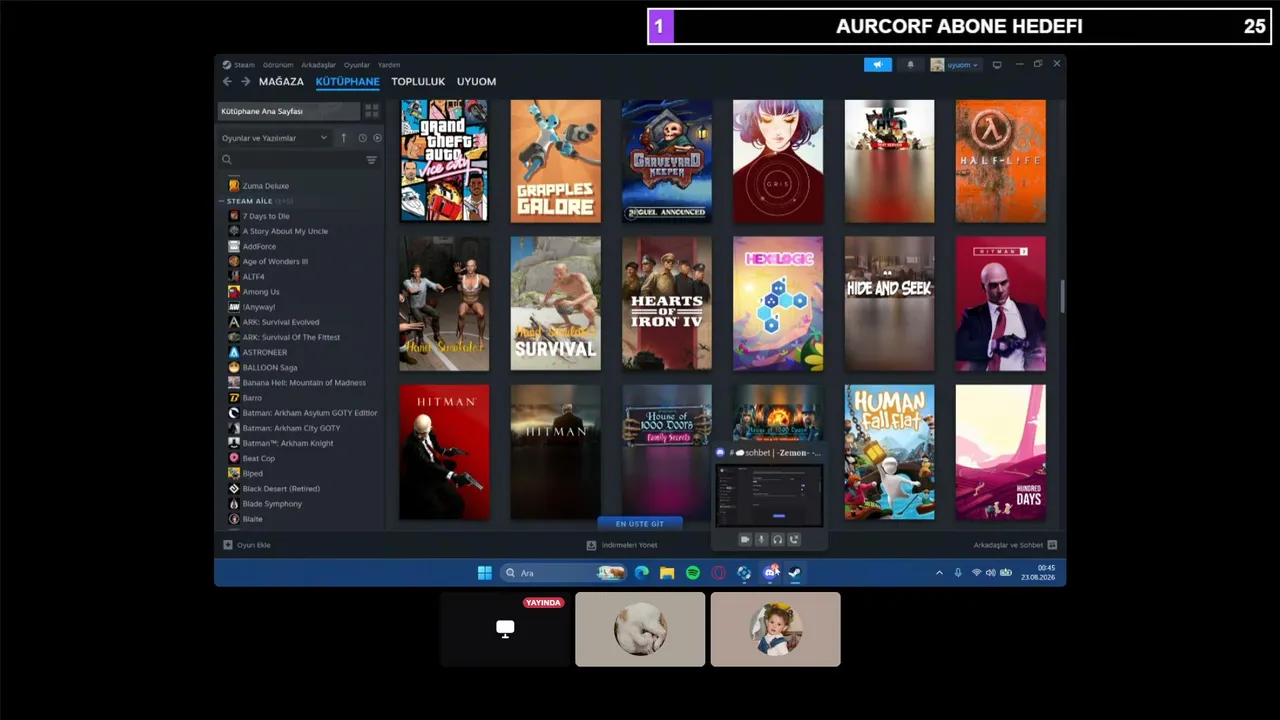Click the ready-to-play filter icon
1280x720 pixels.
(x=377, y=138)
